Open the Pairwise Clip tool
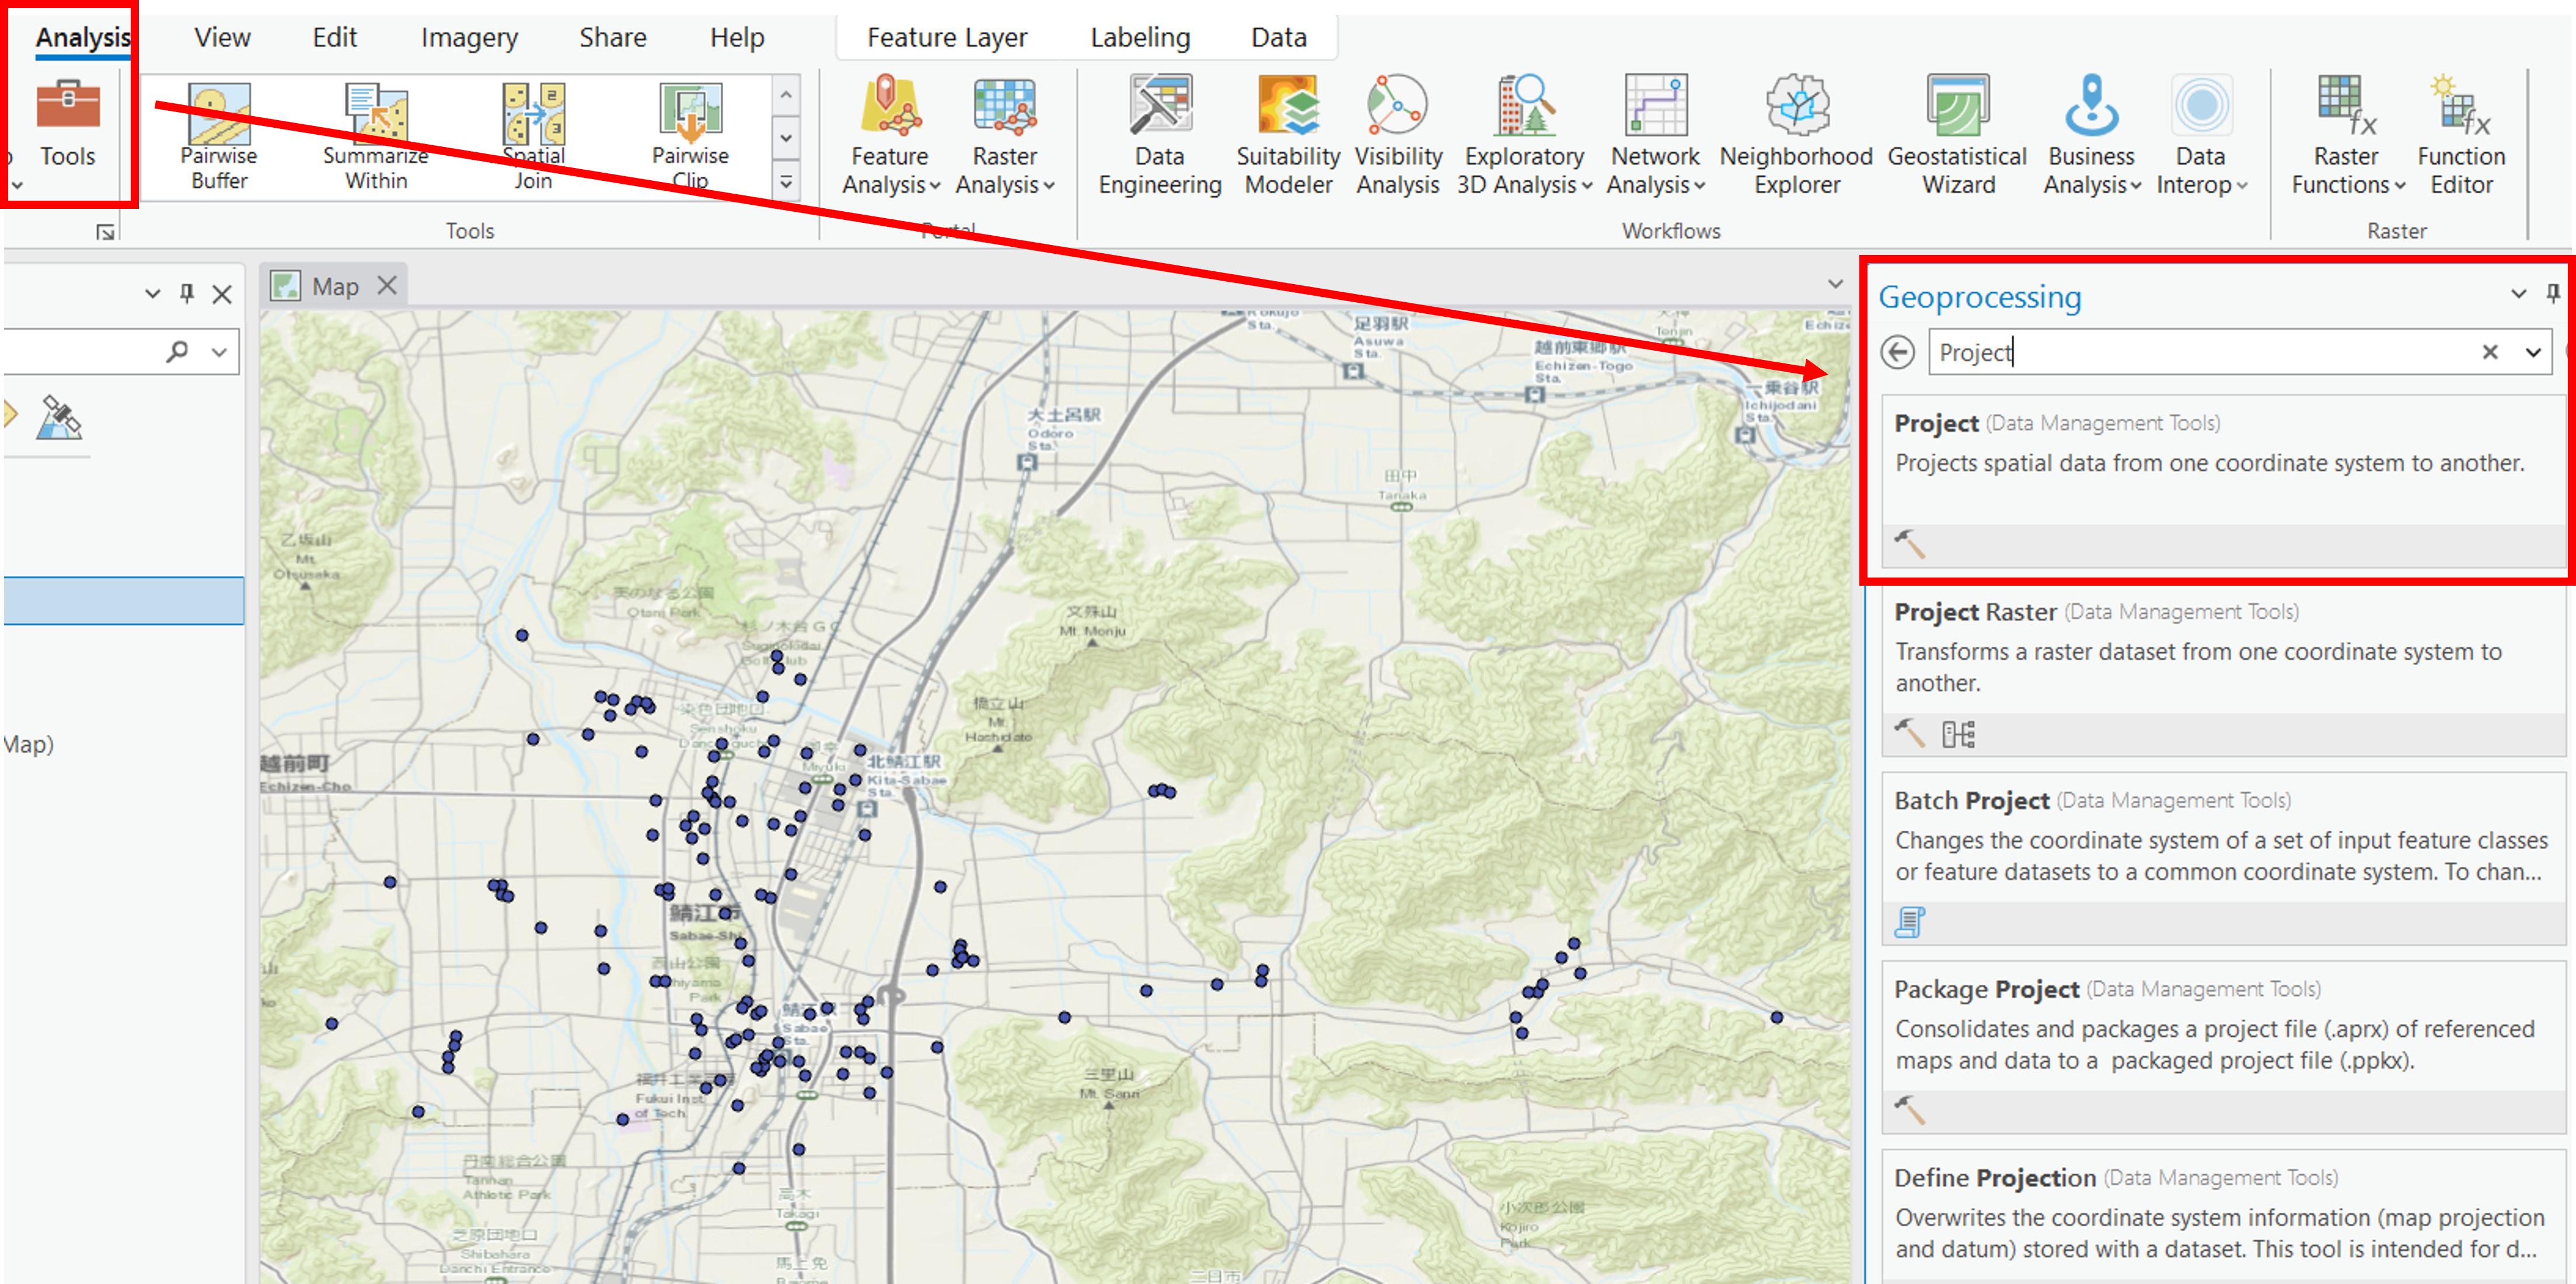Viewport: 2576px width, 1284px height. click(690, 137)
